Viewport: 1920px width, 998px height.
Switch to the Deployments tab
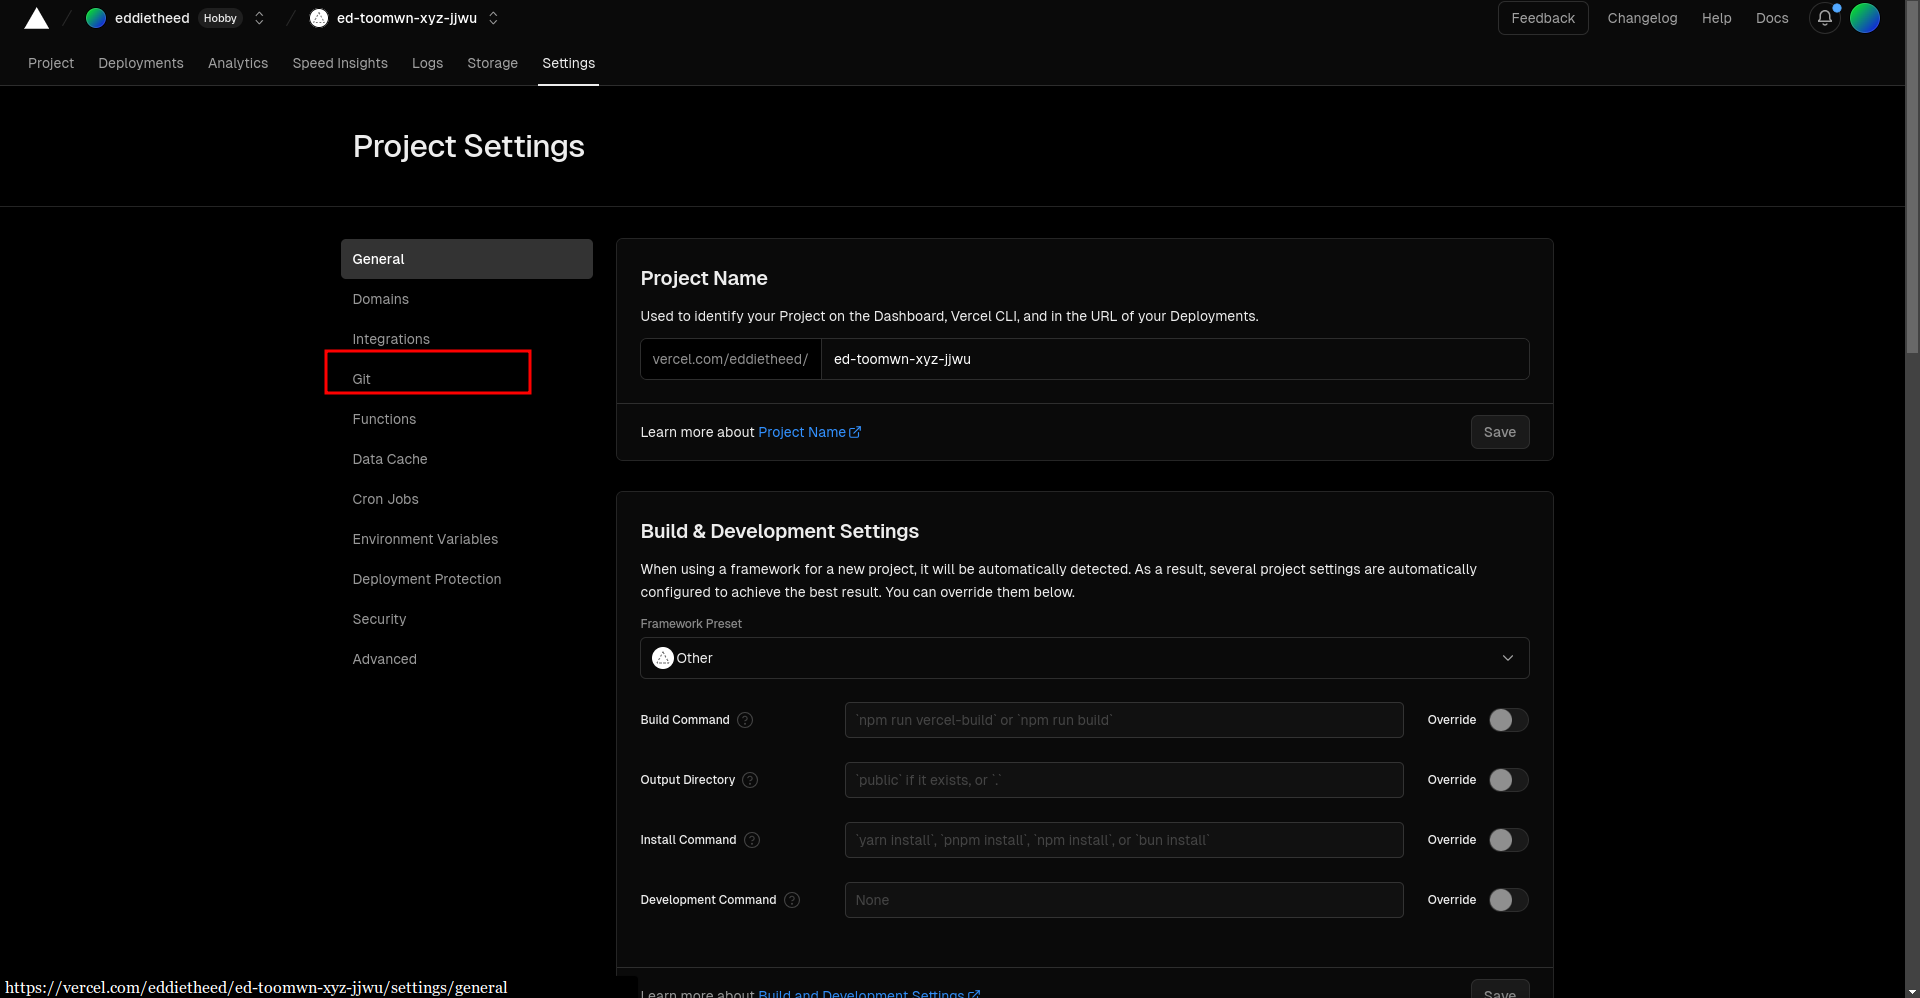(x=141, y=63)
